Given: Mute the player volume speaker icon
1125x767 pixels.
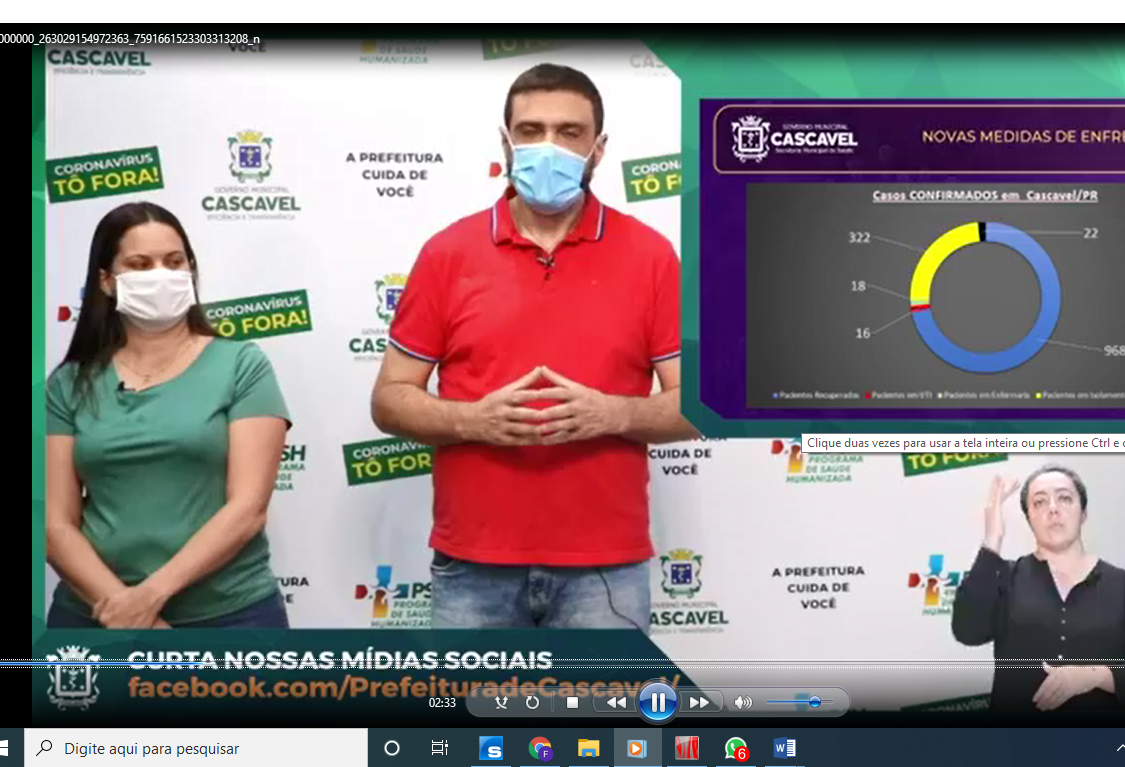Looking at the screenshot, I should (x=743, y=702).
